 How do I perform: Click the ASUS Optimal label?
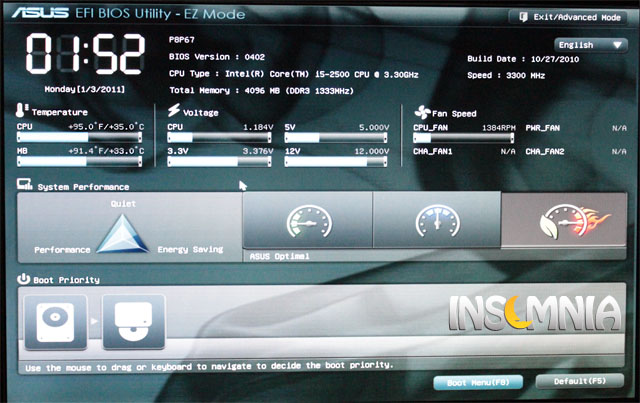coord(280,256)
